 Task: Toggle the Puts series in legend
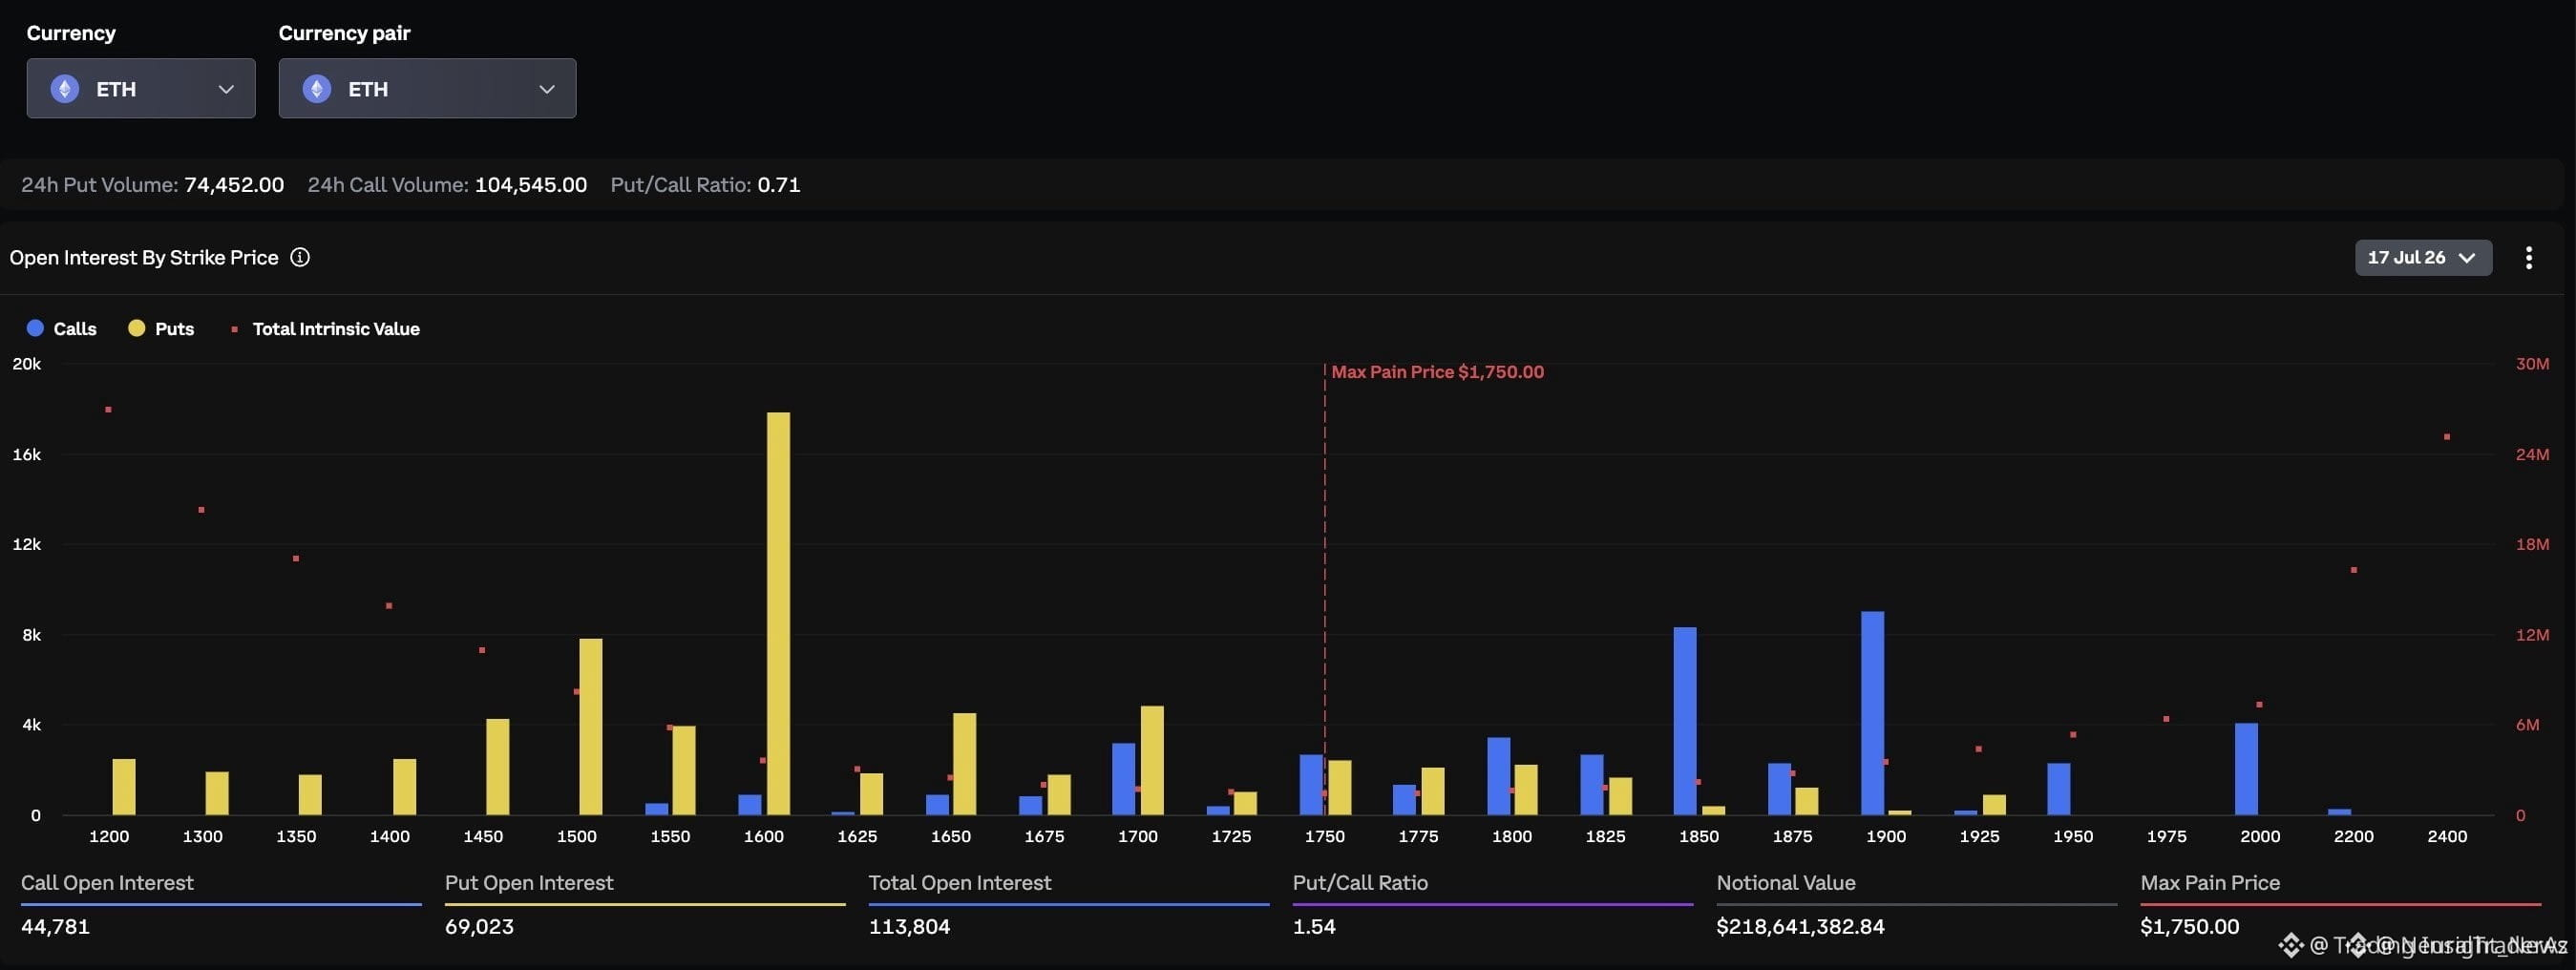tap(161, 328)
